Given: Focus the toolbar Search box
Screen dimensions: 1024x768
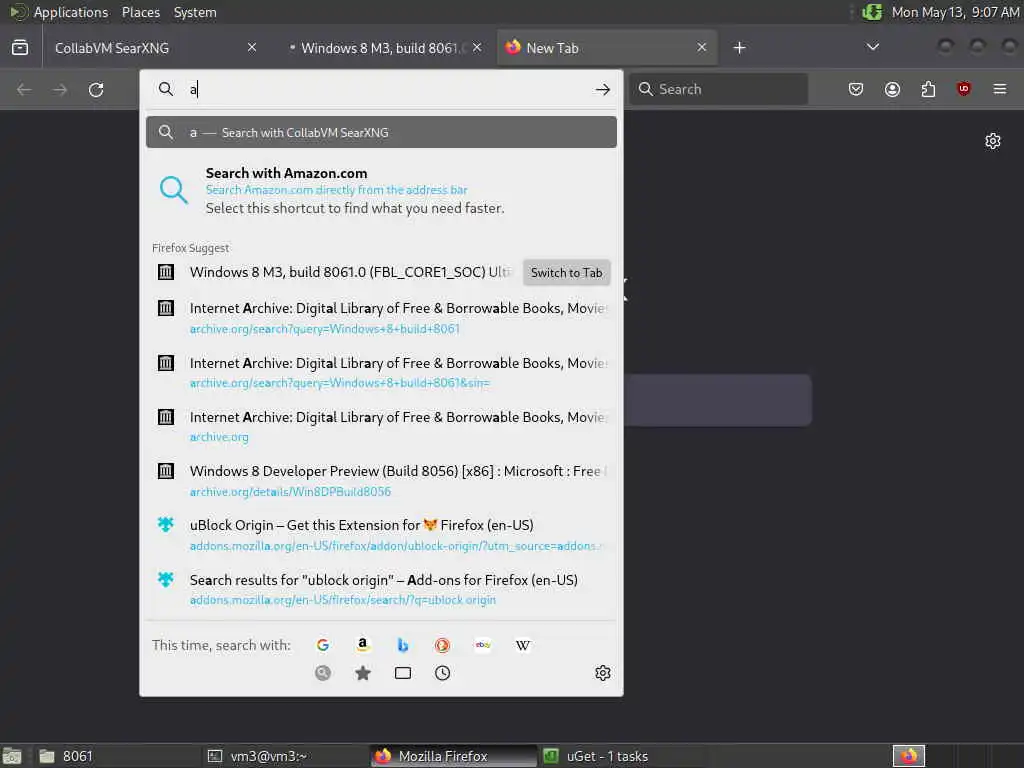Looking at the screenshot, I should (x=718, y=89).
